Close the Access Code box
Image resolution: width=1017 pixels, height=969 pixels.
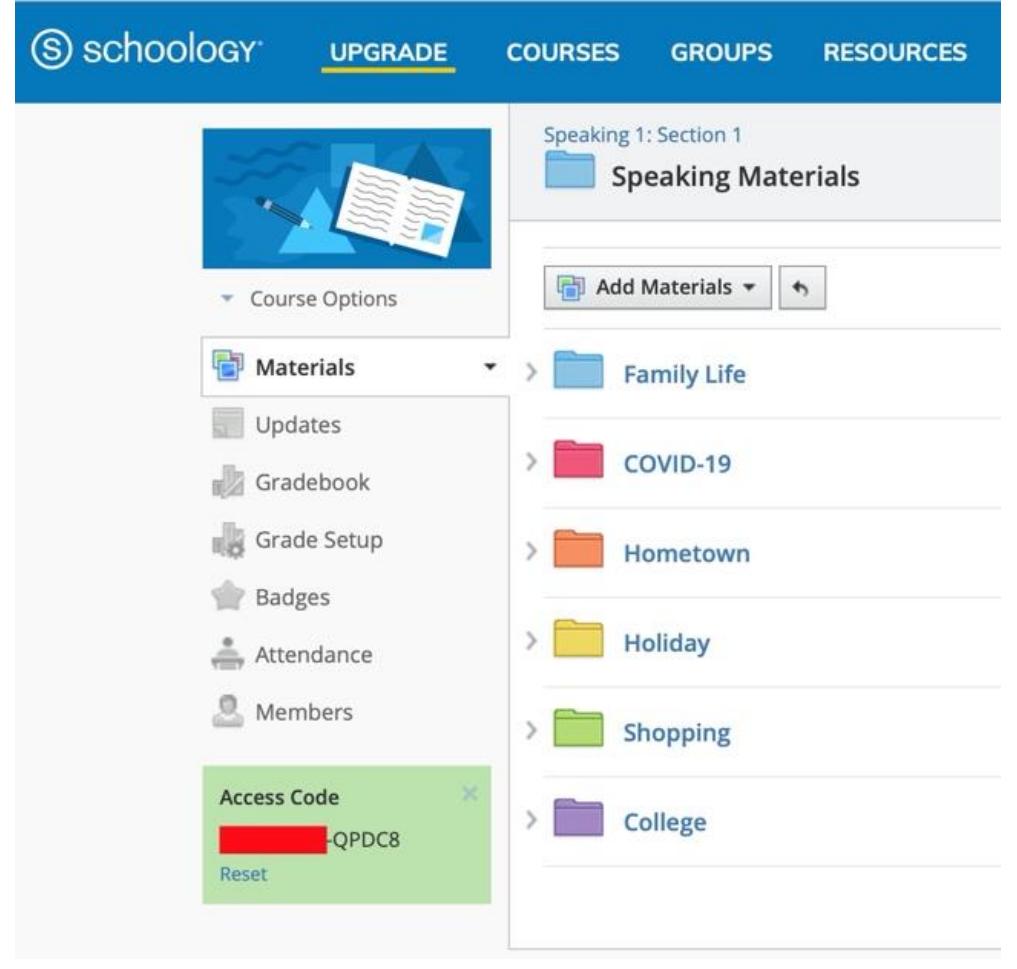click(x=470, y=794)
